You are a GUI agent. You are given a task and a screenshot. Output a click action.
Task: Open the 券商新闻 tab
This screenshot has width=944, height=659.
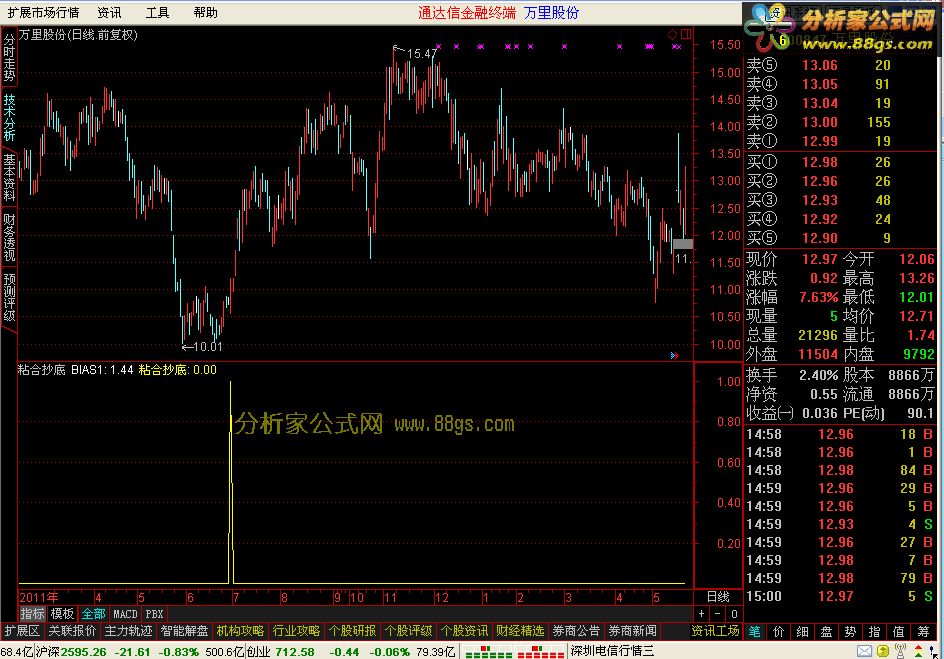tap(632, 631)
